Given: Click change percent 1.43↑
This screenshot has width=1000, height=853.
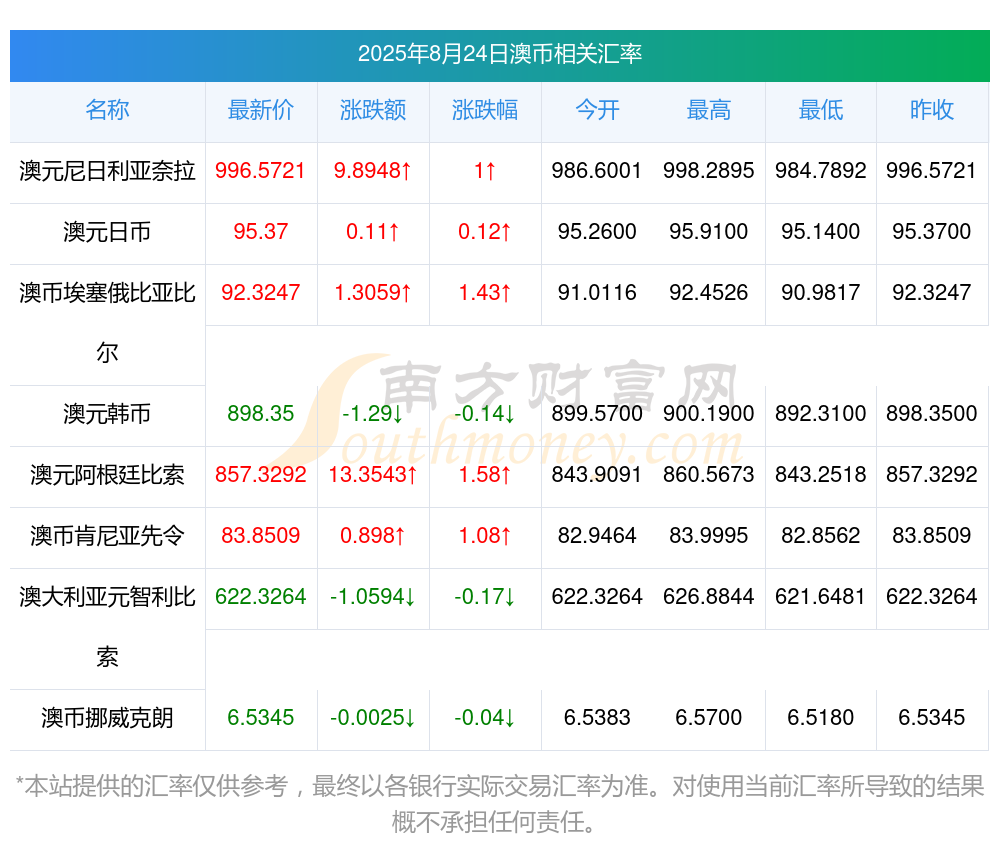Looking at the screenshot, I should tap(485, 293).
